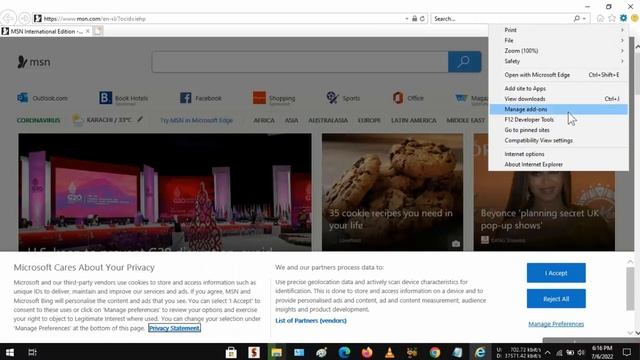Open the Microsoft Store icon in taskbar

231,352
